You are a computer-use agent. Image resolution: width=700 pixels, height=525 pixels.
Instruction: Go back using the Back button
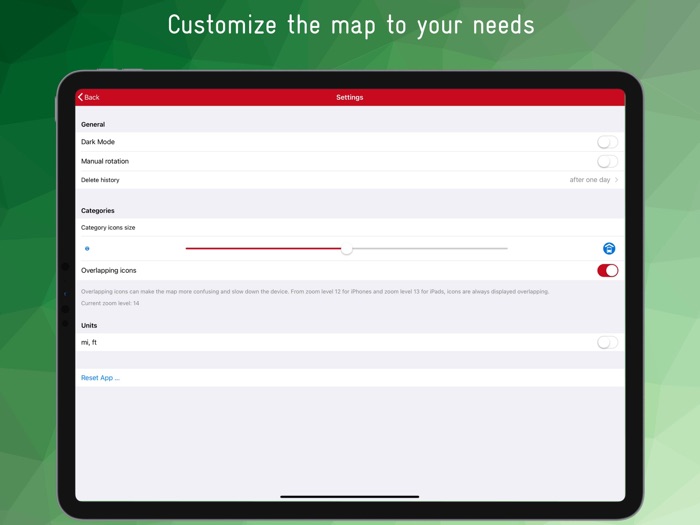click(88, 97)
